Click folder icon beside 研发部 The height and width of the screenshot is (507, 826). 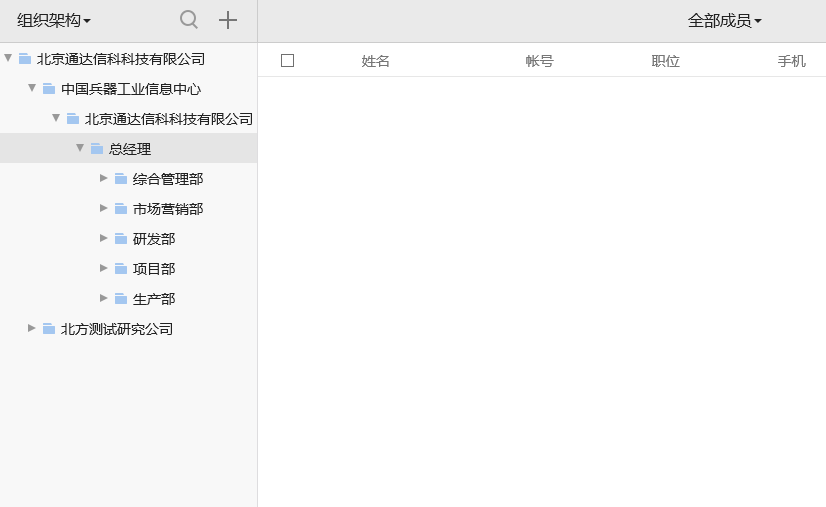click(x=121, y=239)
